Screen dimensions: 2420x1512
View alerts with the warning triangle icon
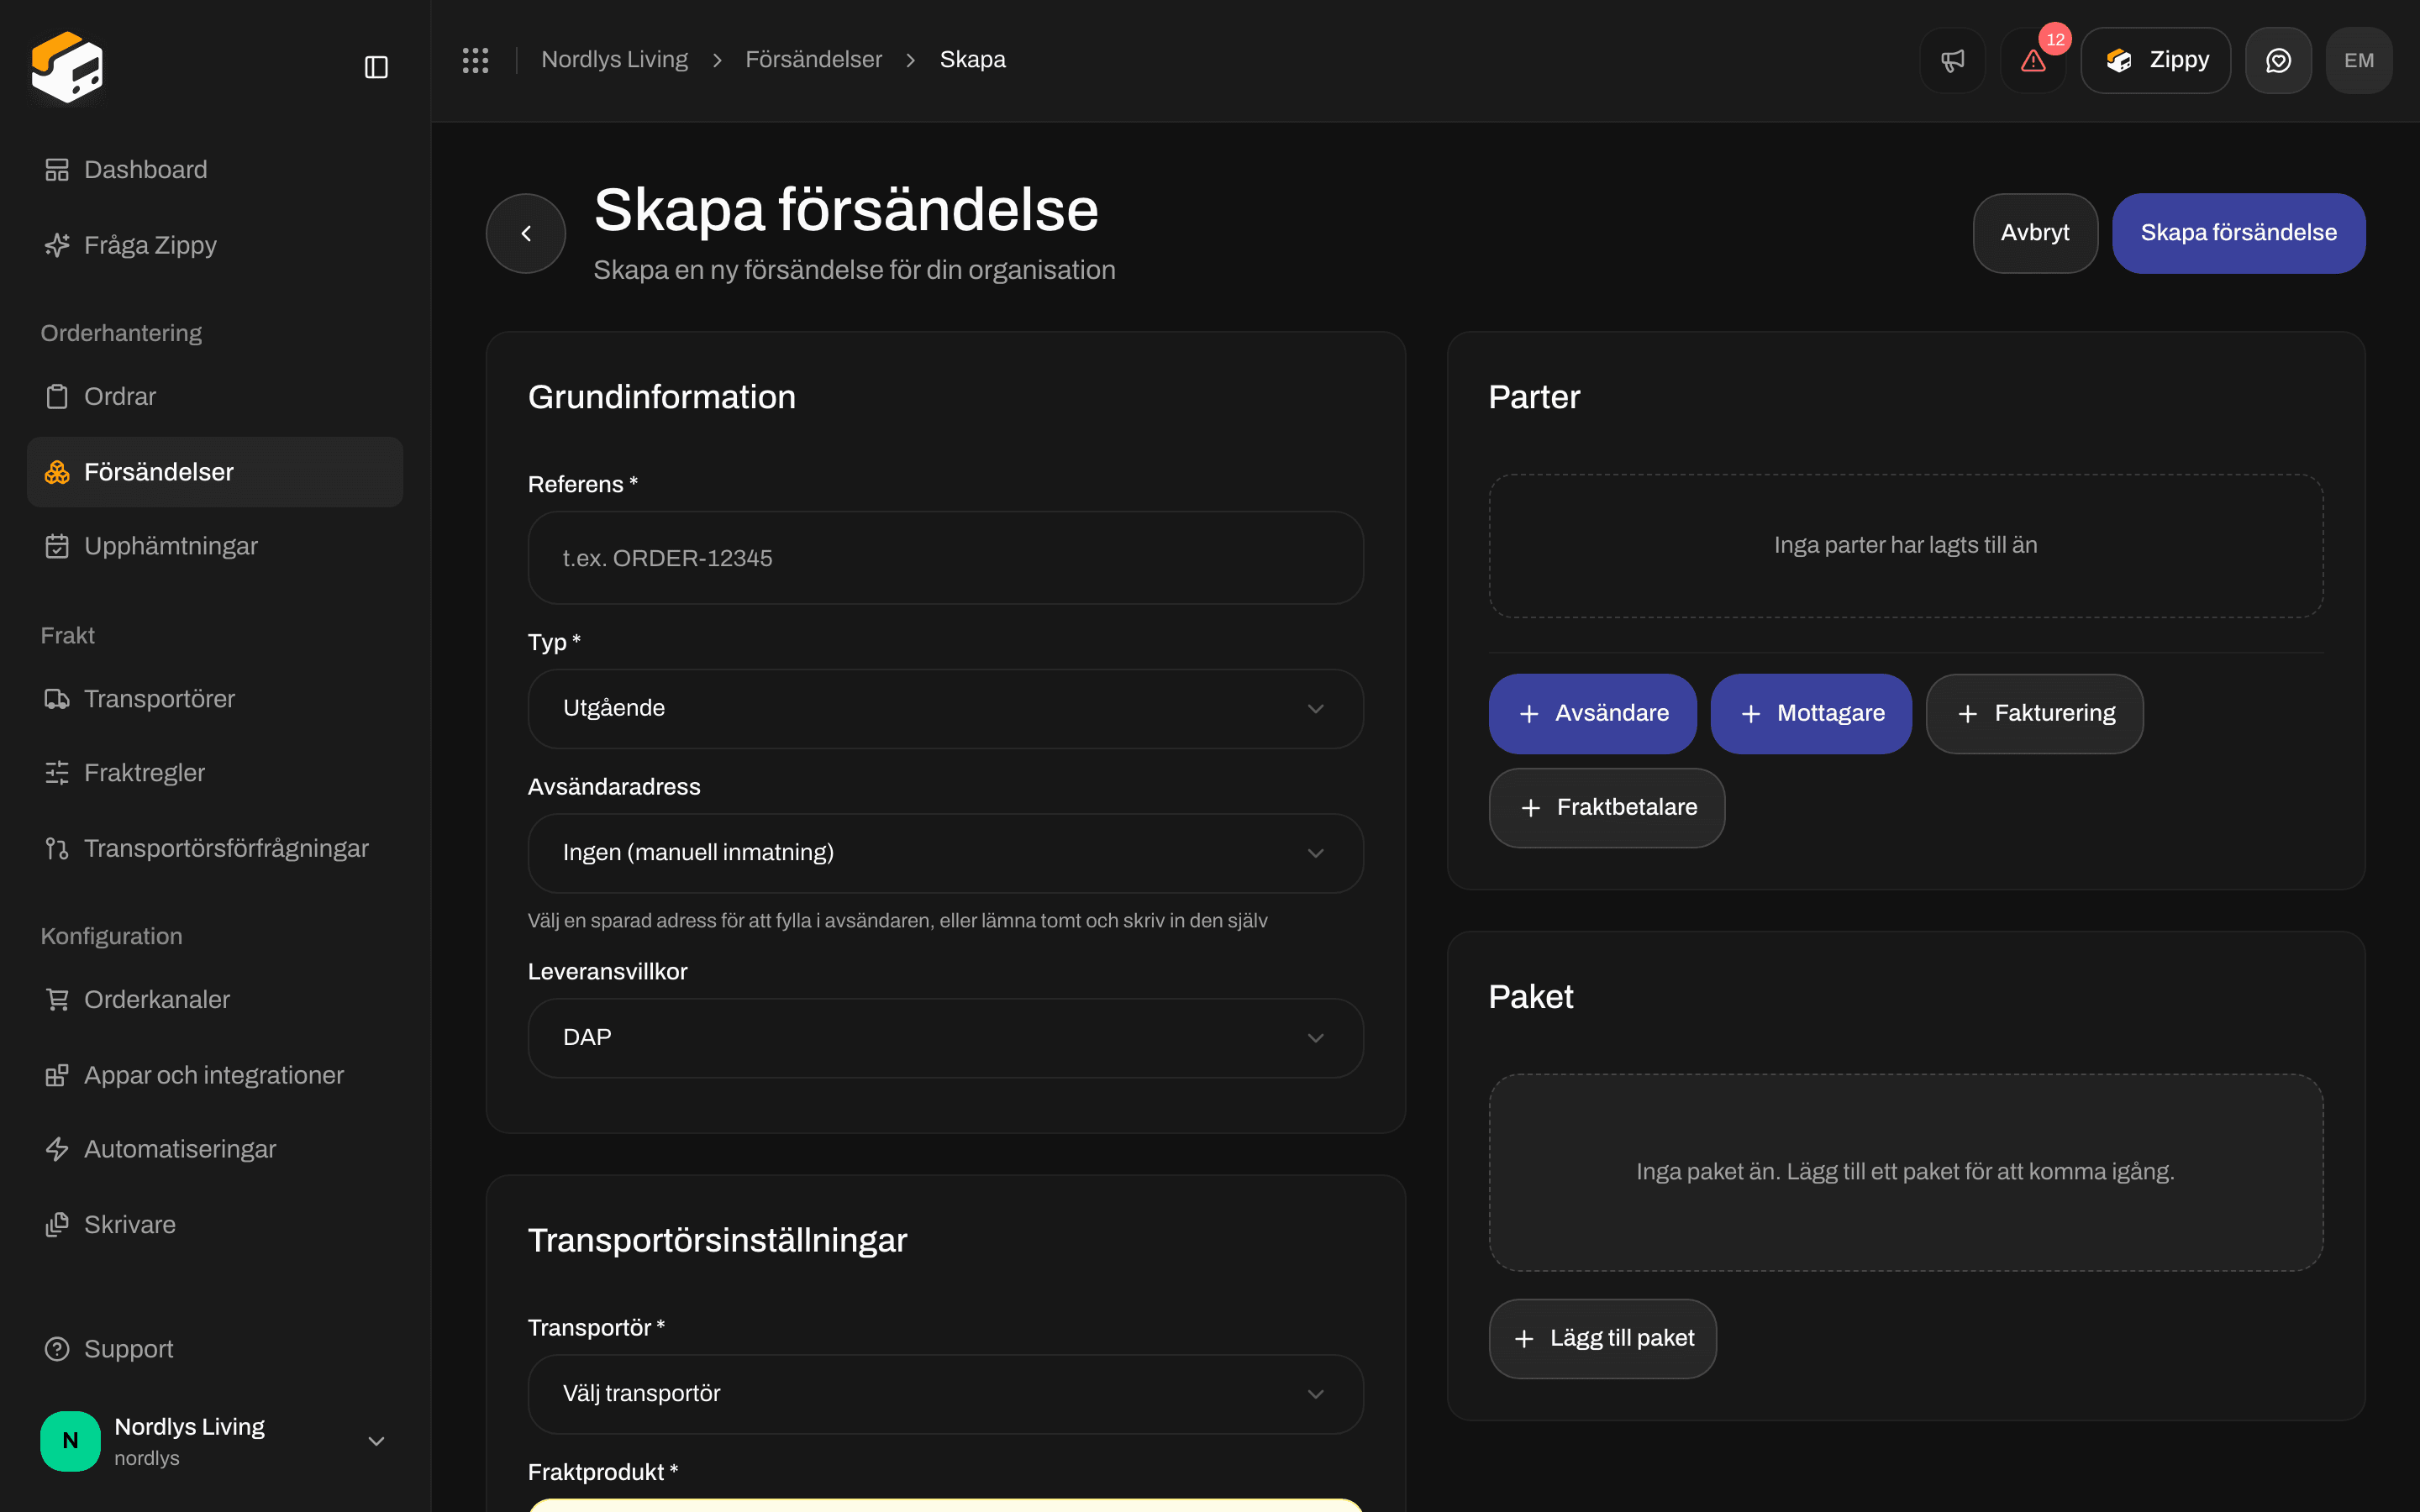coord(2033,60)
